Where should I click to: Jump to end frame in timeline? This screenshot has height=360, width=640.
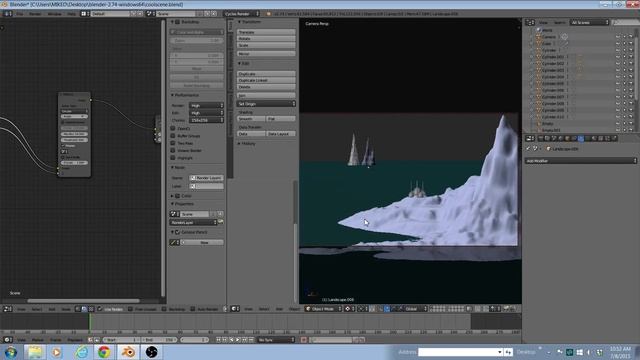click(251, 340)
